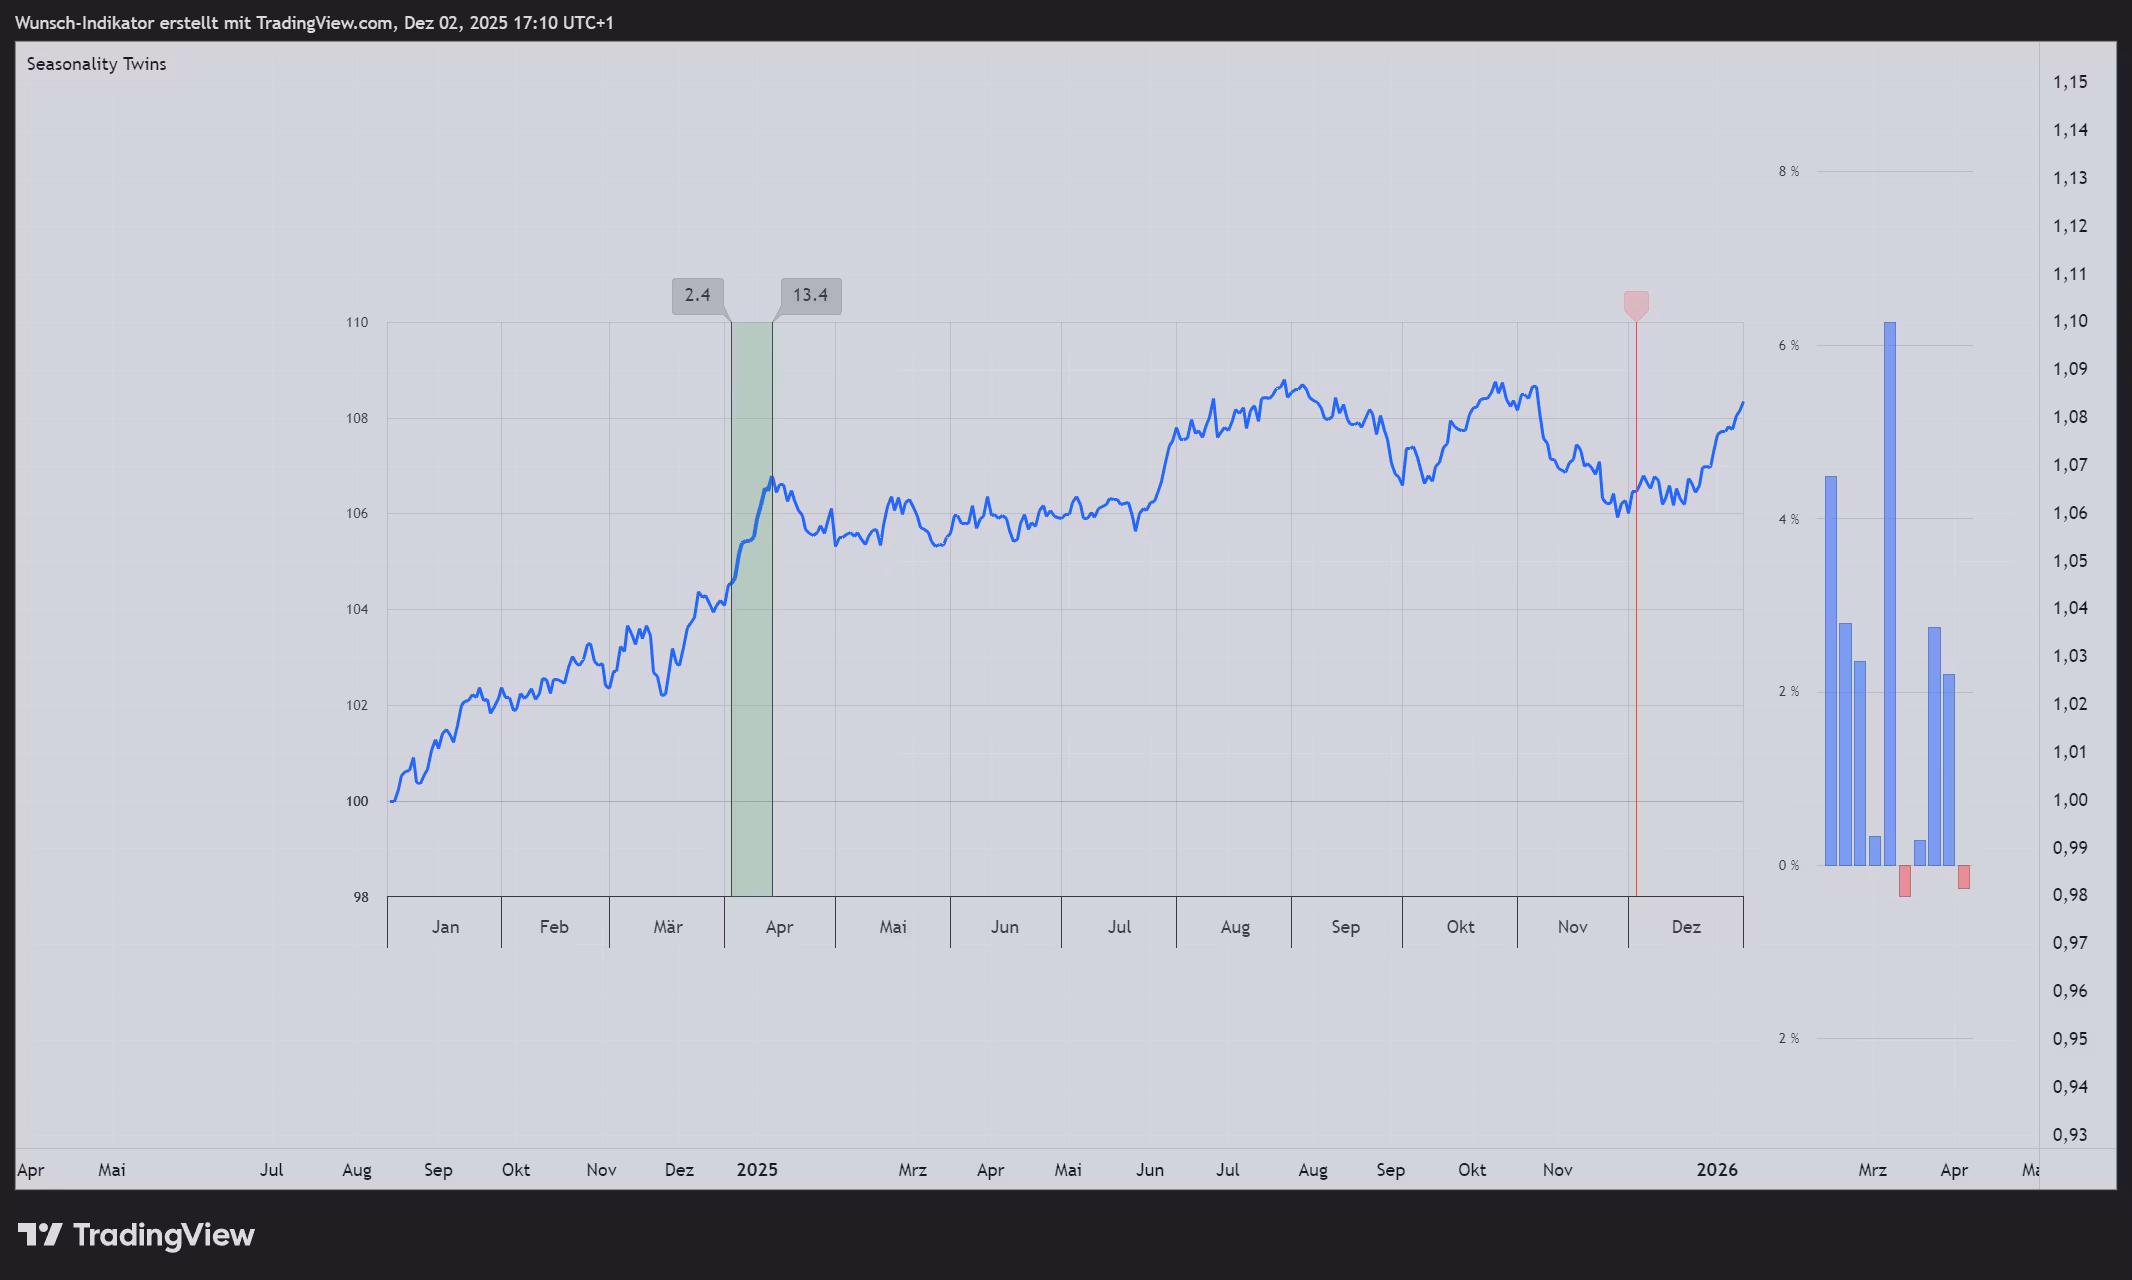The width and height of the screenshot is (2132, 1280).
Task: Click the green shaded April window
Action: click(x=752, y=700)
